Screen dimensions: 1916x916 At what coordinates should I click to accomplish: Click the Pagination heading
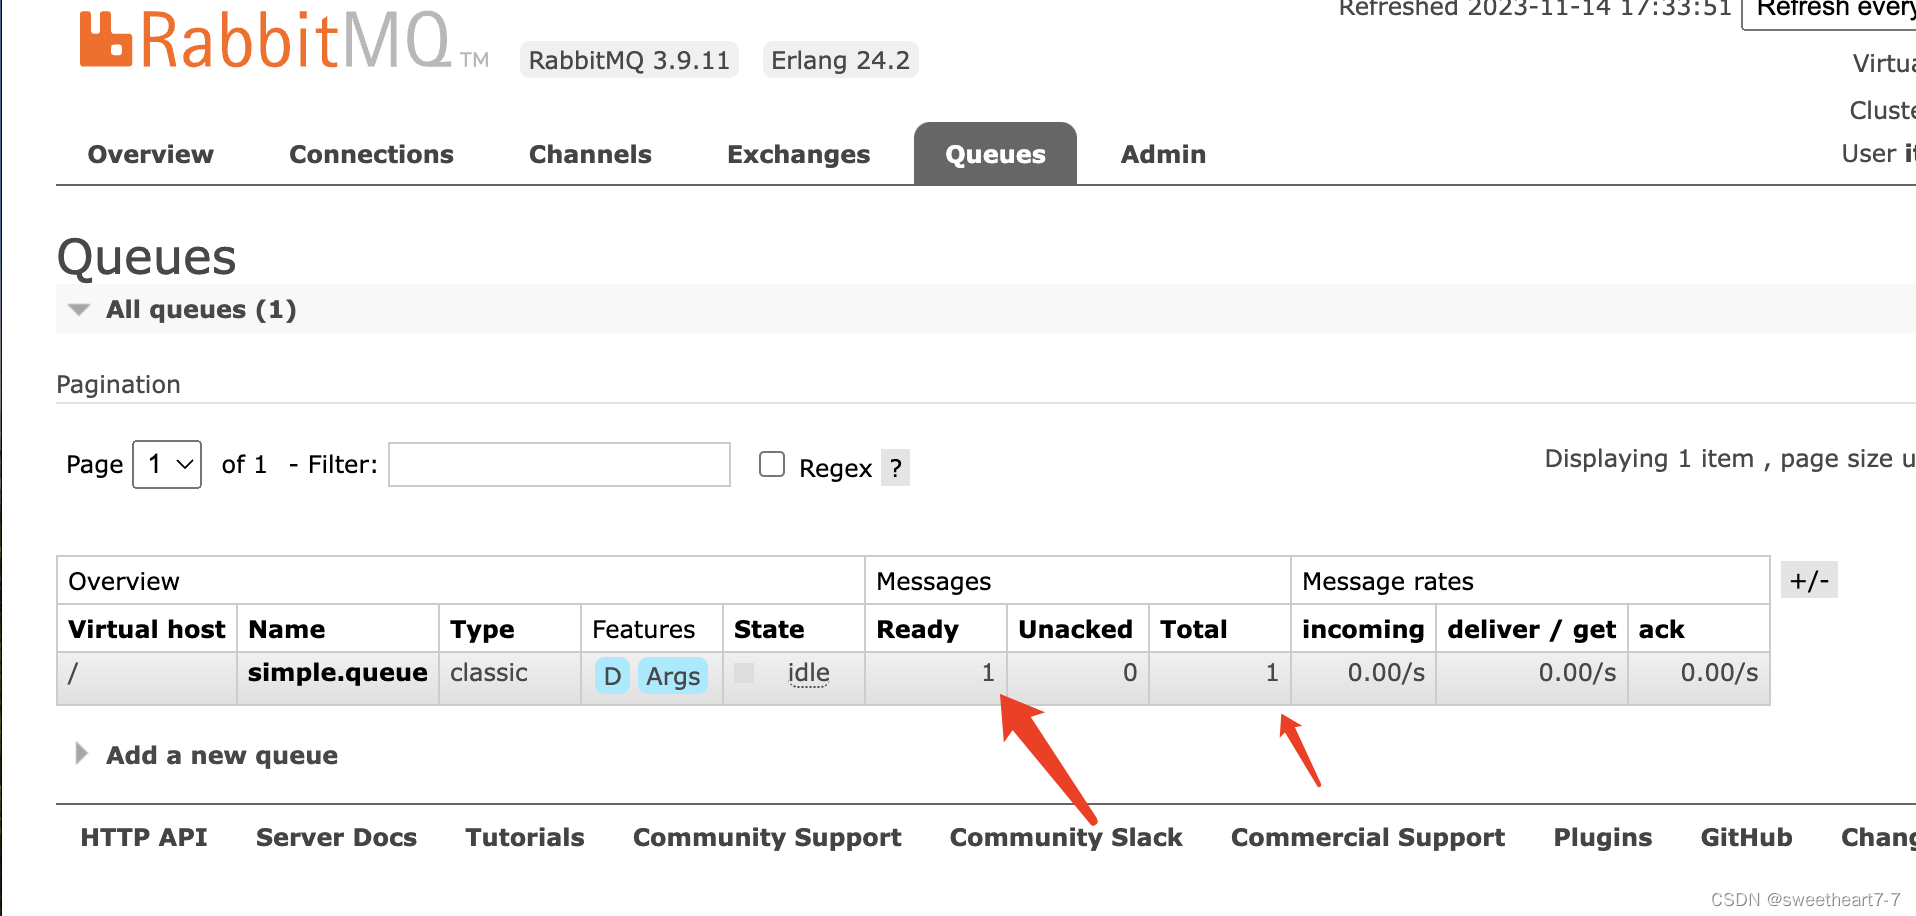click(118, 384)
